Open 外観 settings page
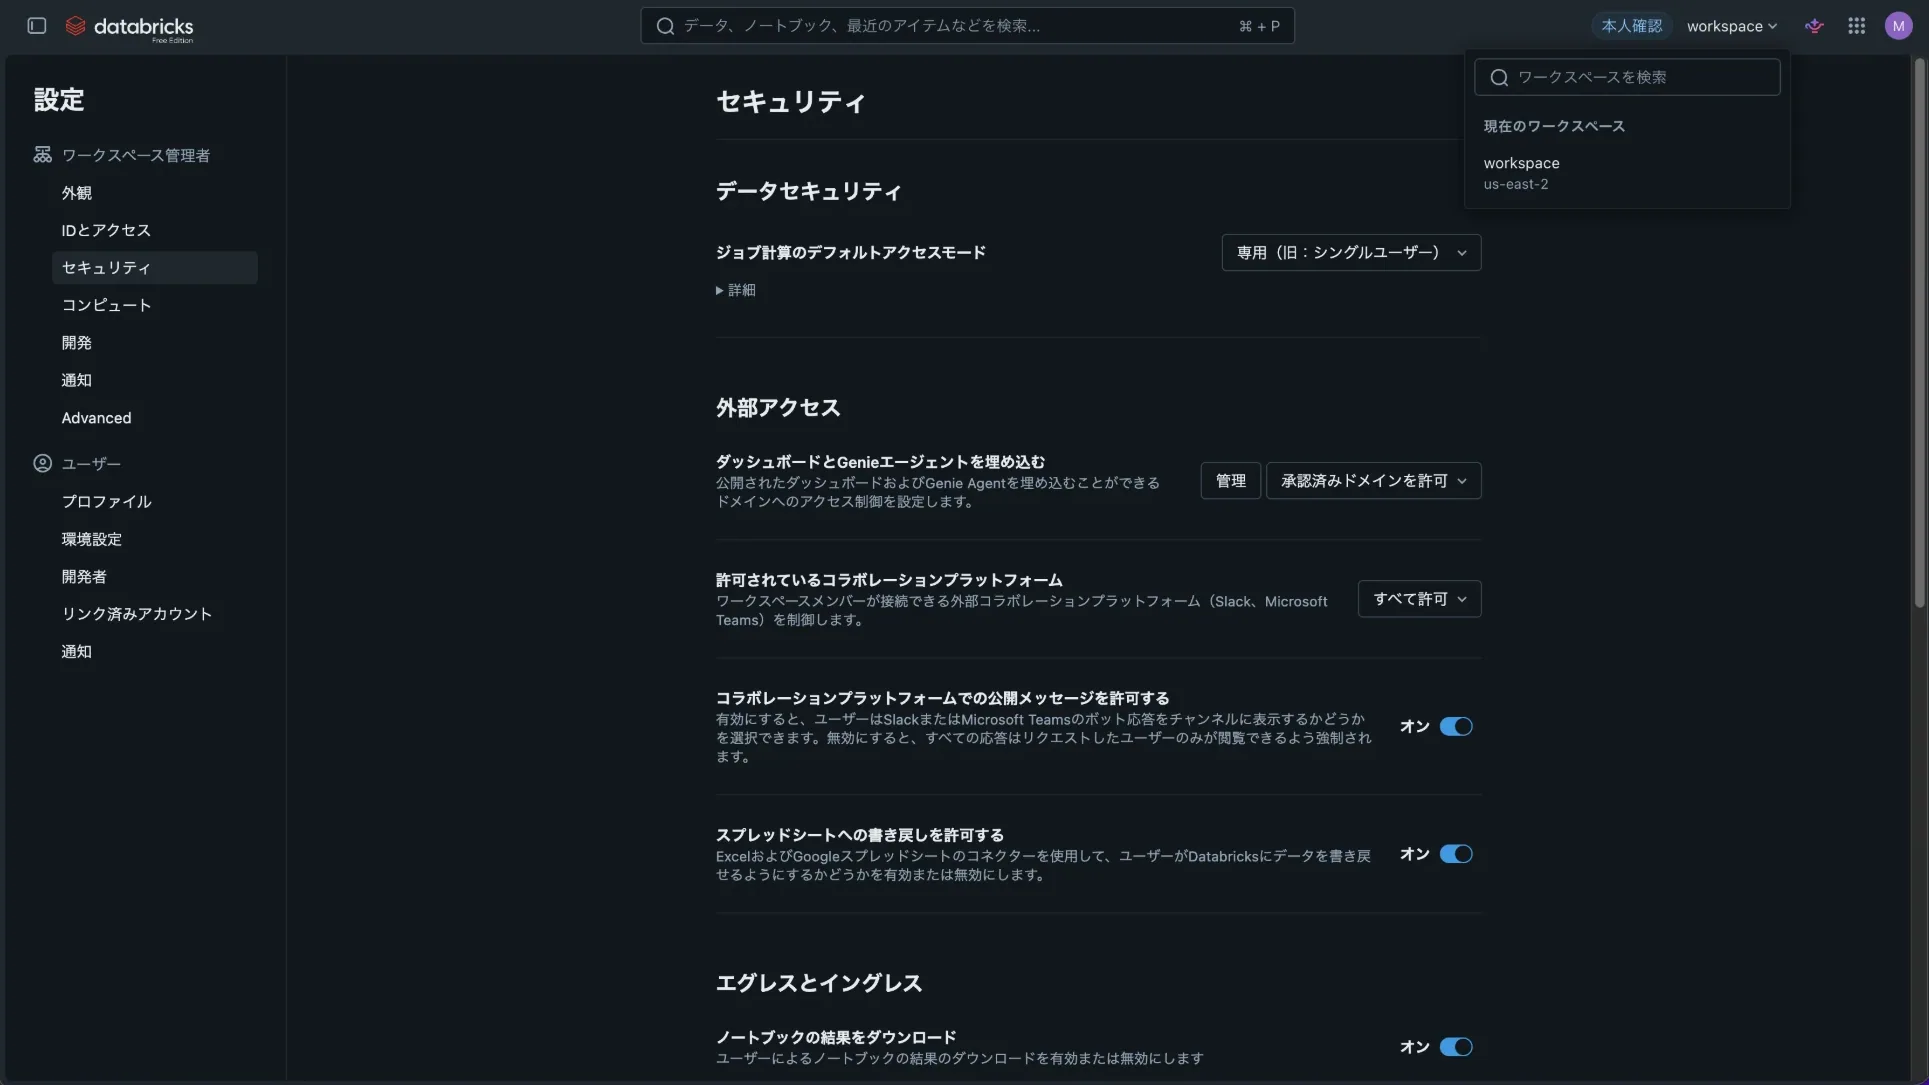 tap(154, 193)
